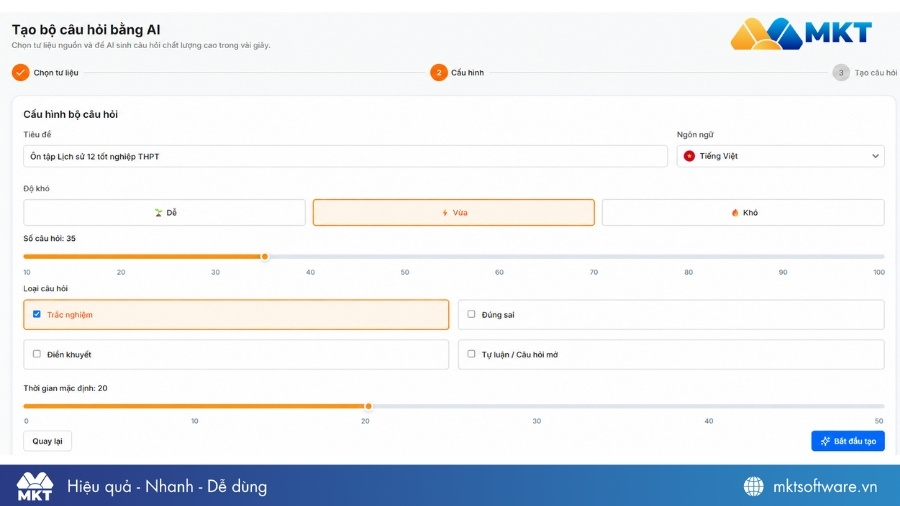Open the mktsoftware.vn link

click(825, 486)
